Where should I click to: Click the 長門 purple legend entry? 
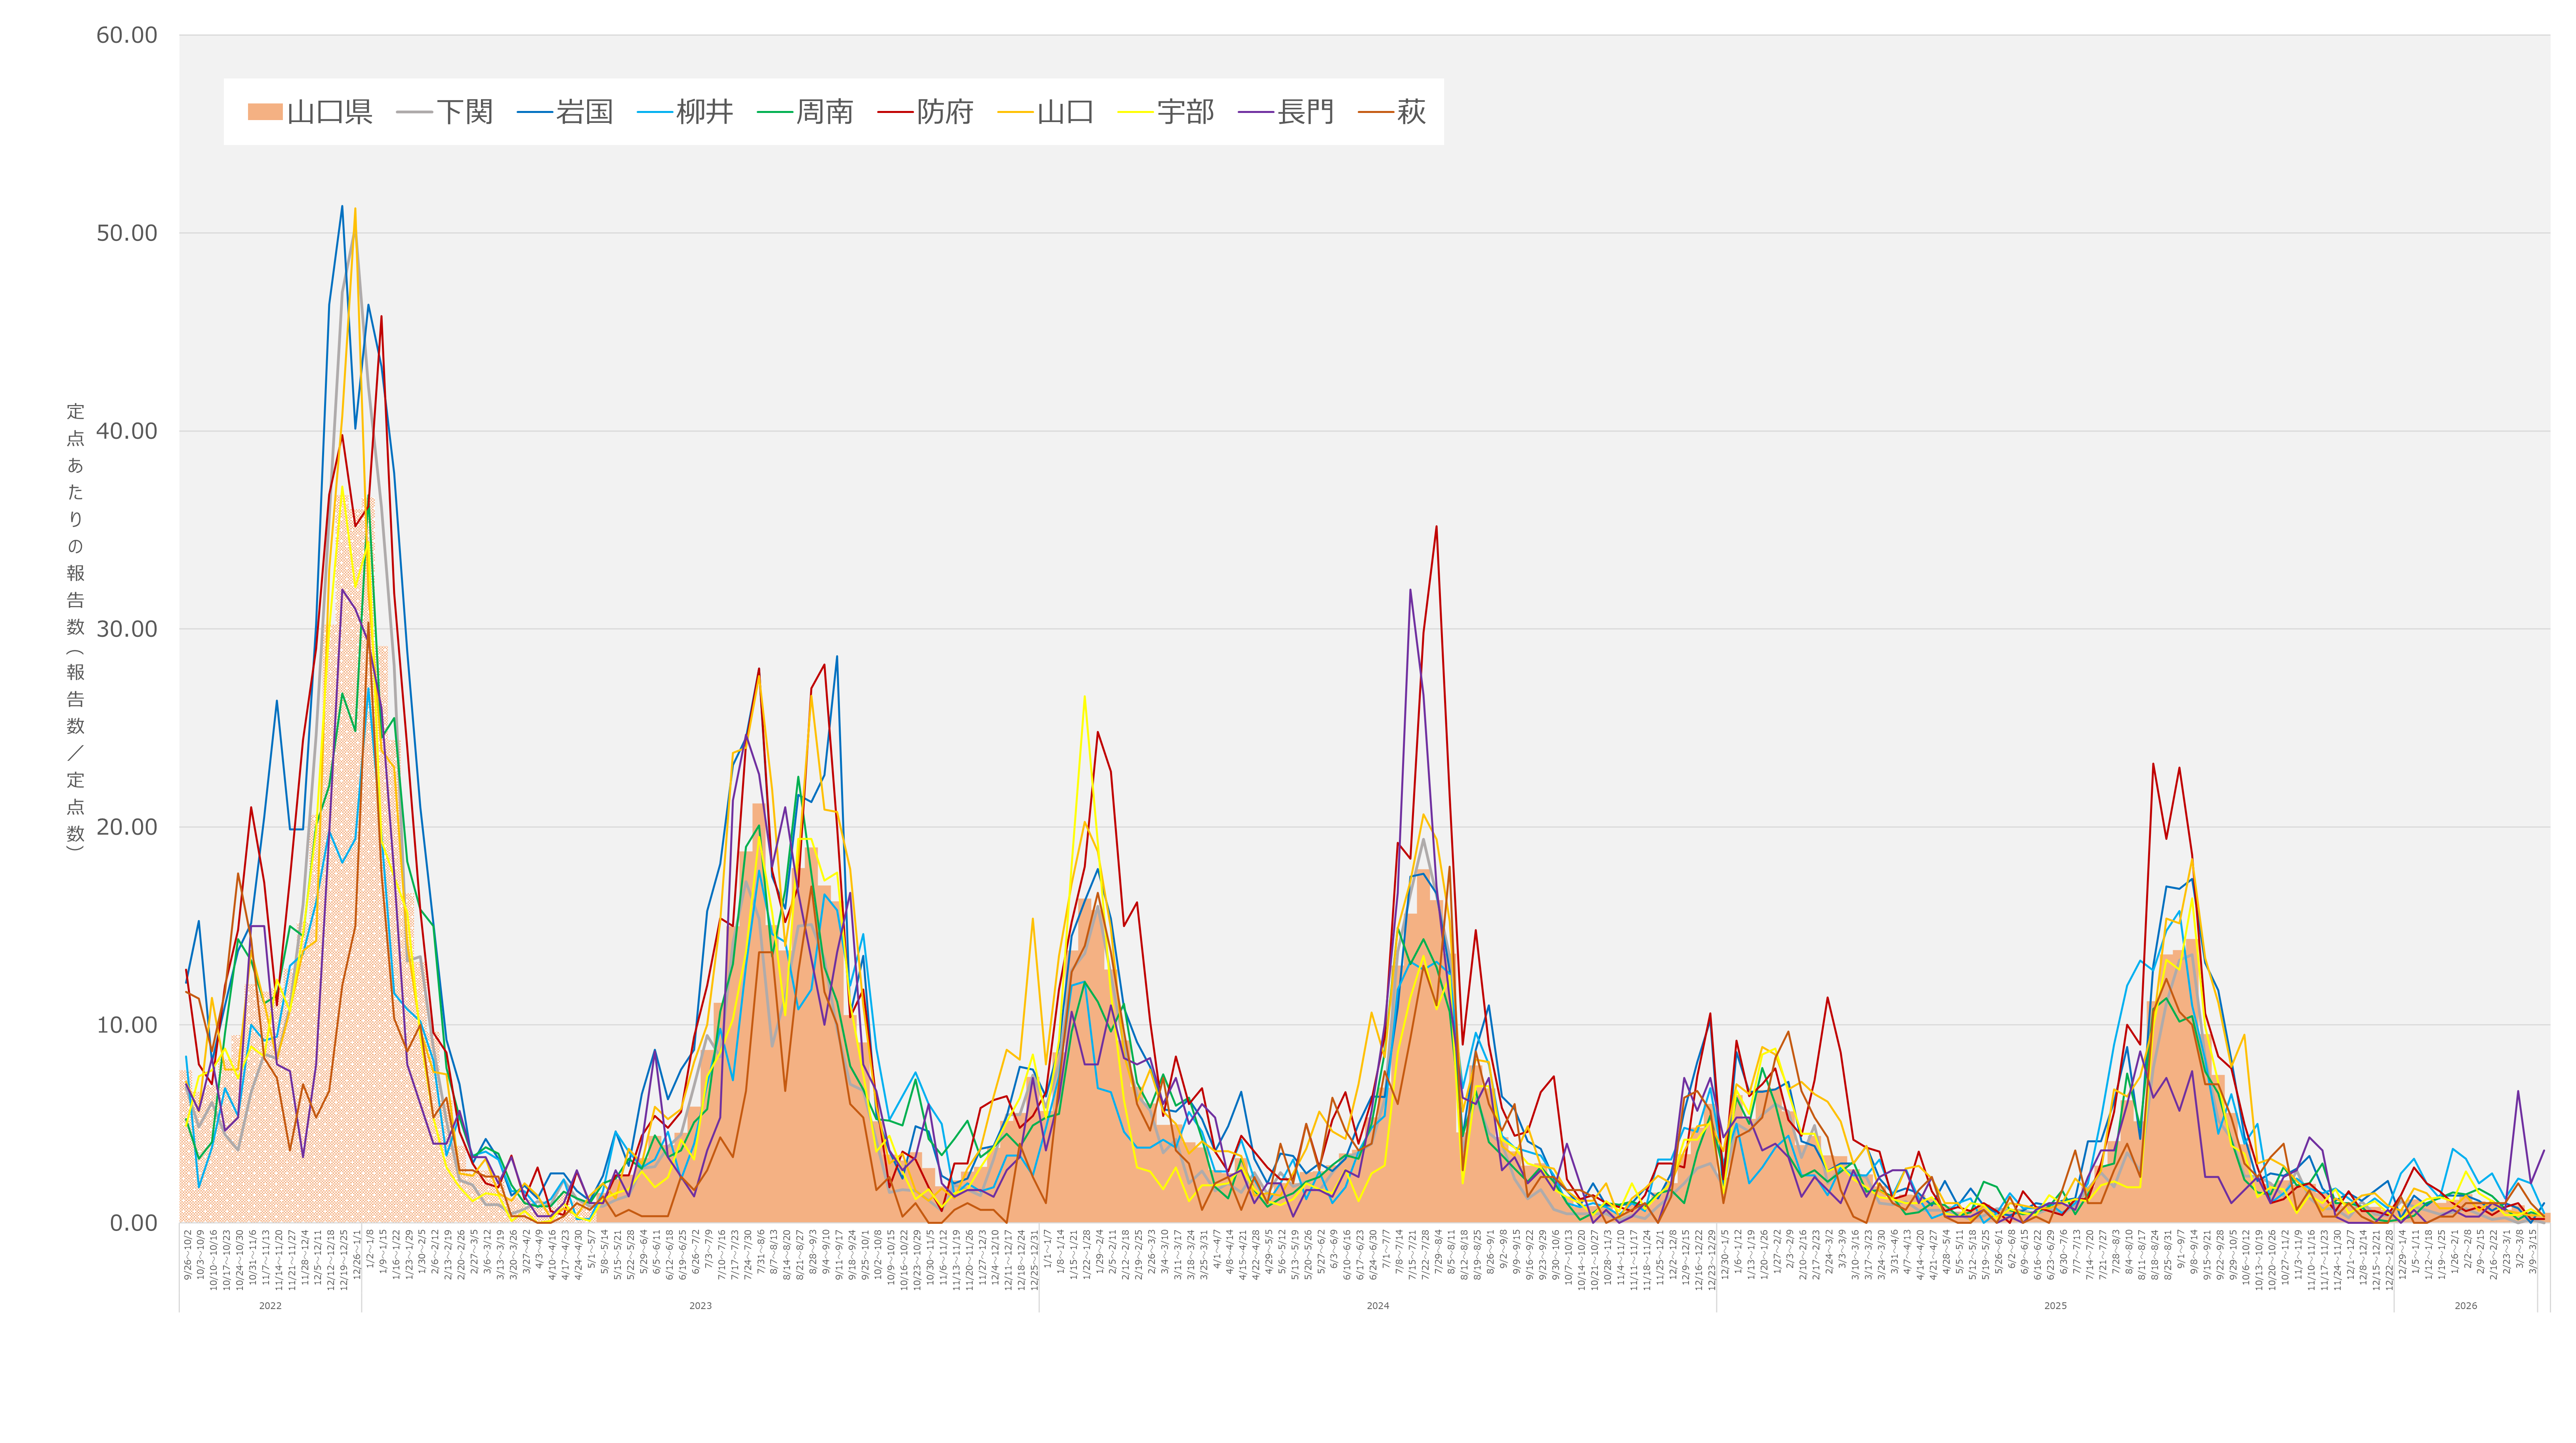pyautogui.click(x=1305, y=112)
